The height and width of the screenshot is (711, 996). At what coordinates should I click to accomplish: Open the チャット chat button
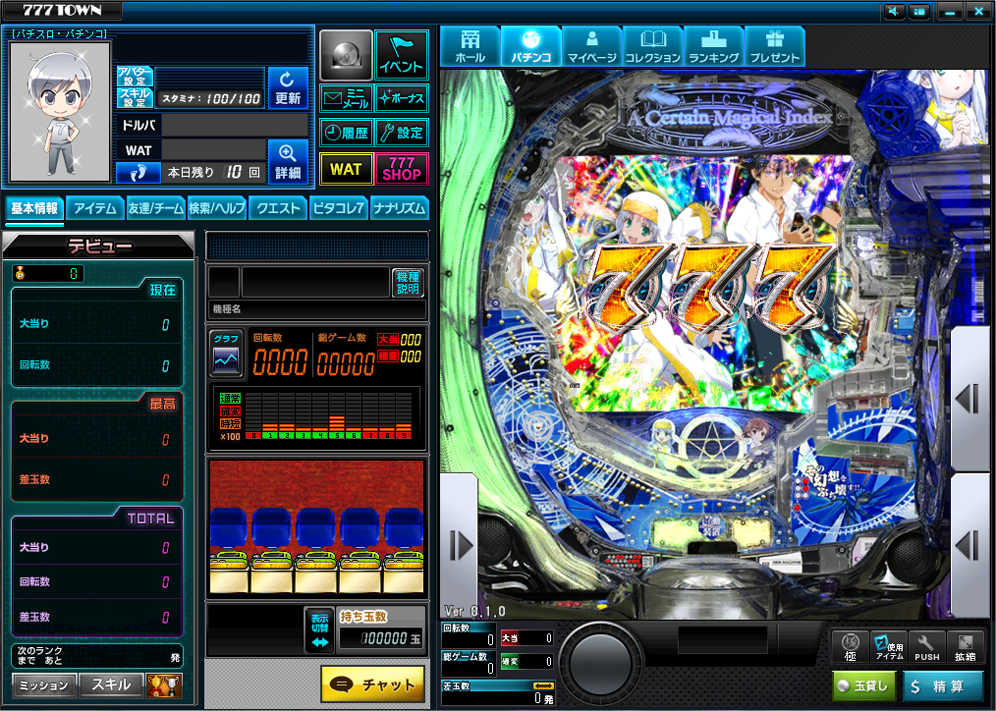tap(373, 684)
